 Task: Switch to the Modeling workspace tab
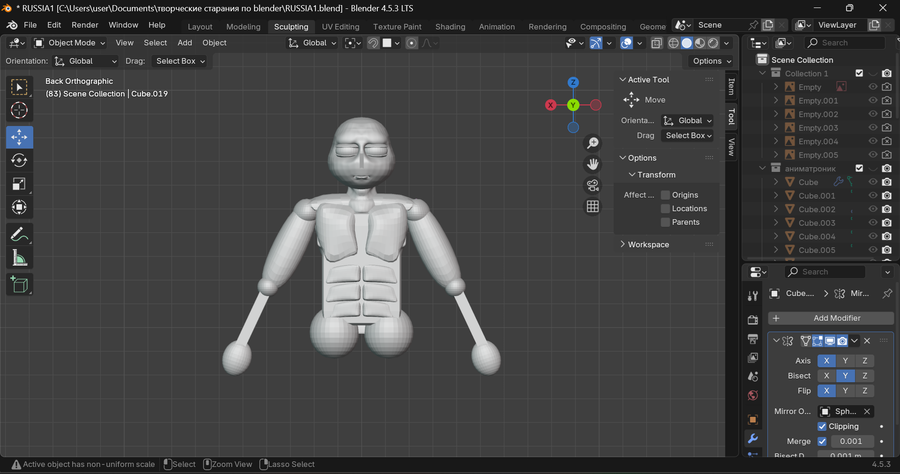(243, 27)
